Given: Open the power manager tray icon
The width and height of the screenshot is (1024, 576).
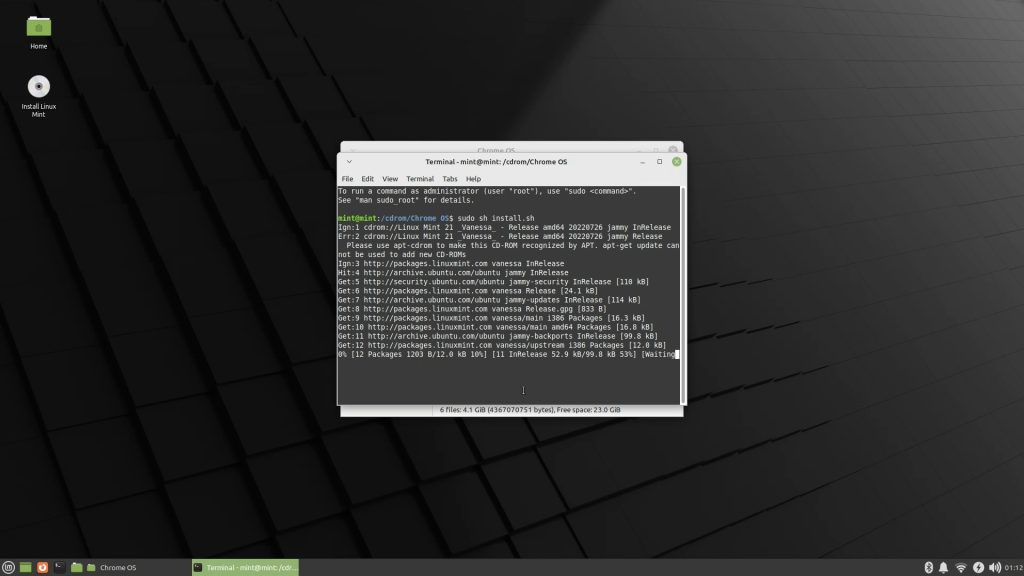Looking at the screenshot, I should coord(978,567).
